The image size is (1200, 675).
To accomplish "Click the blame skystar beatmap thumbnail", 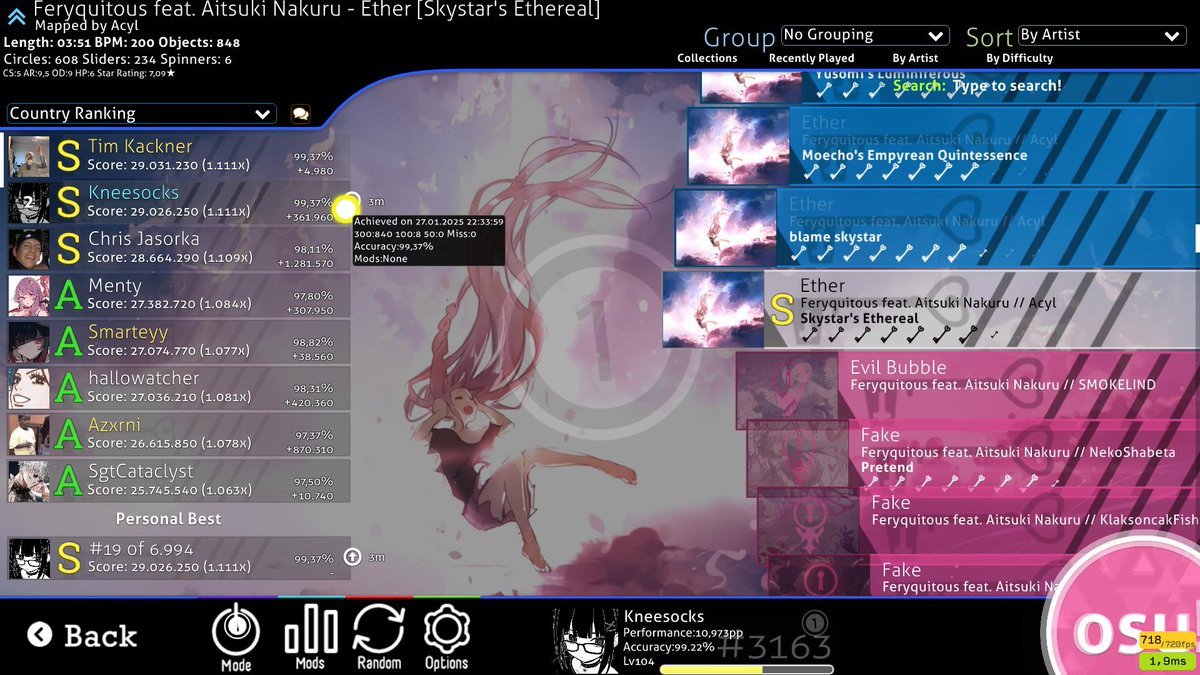I will tap(725, 228).
